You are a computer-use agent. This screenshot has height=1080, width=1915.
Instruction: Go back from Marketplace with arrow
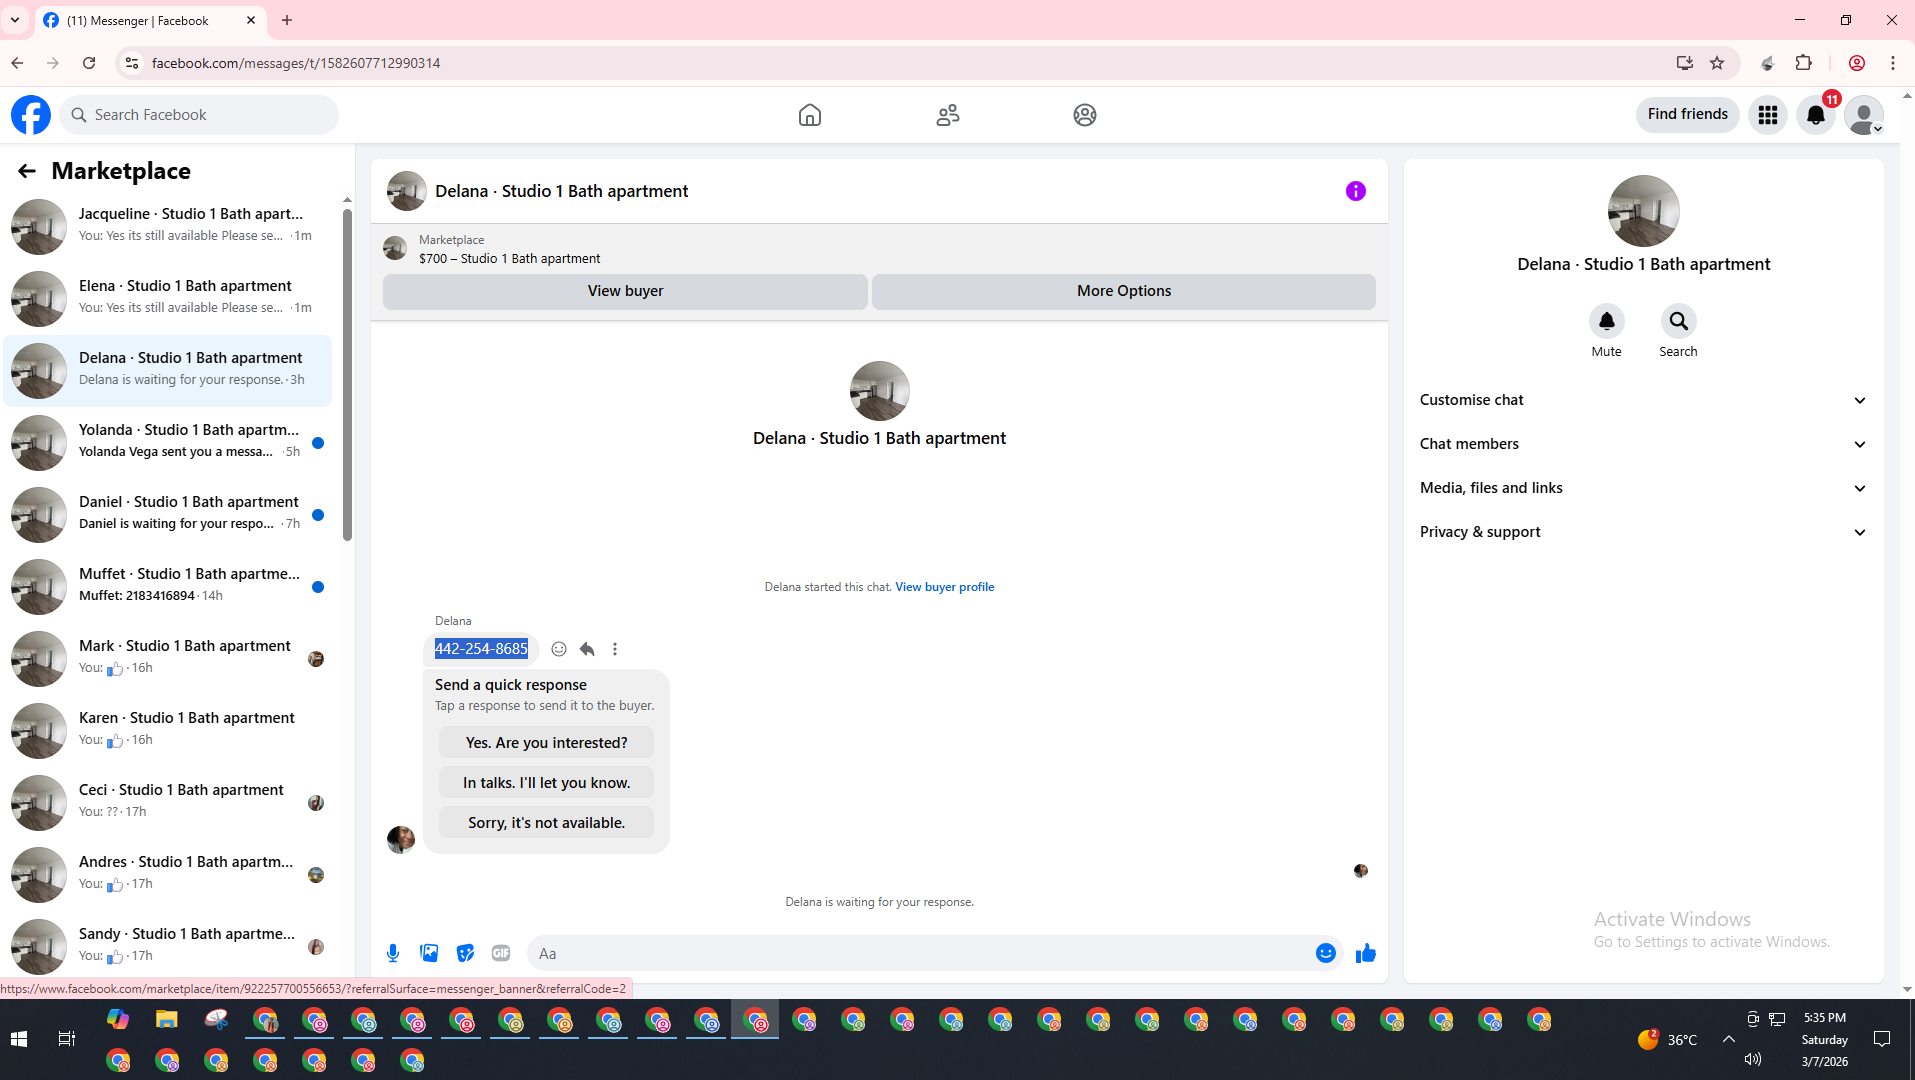click(x=27, y=171)
